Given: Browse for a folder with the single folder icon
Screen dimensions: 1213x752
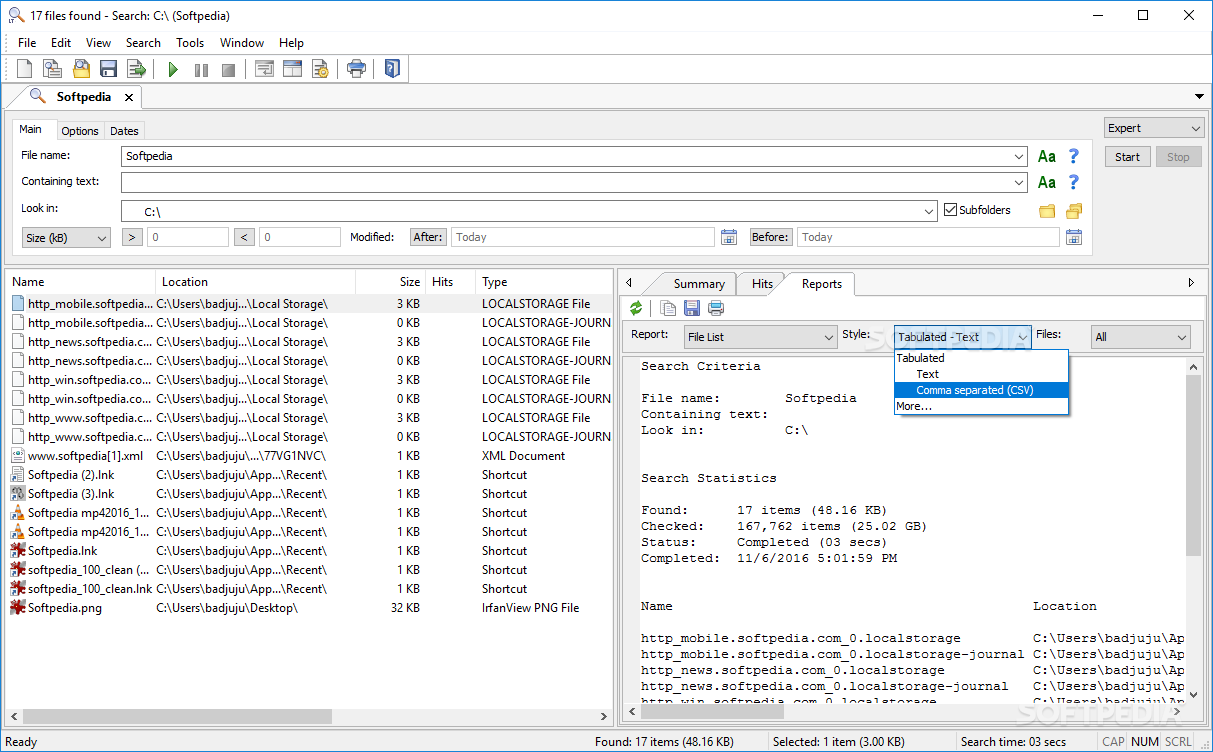Looking at the screenshot, I should coord(1047,211).
